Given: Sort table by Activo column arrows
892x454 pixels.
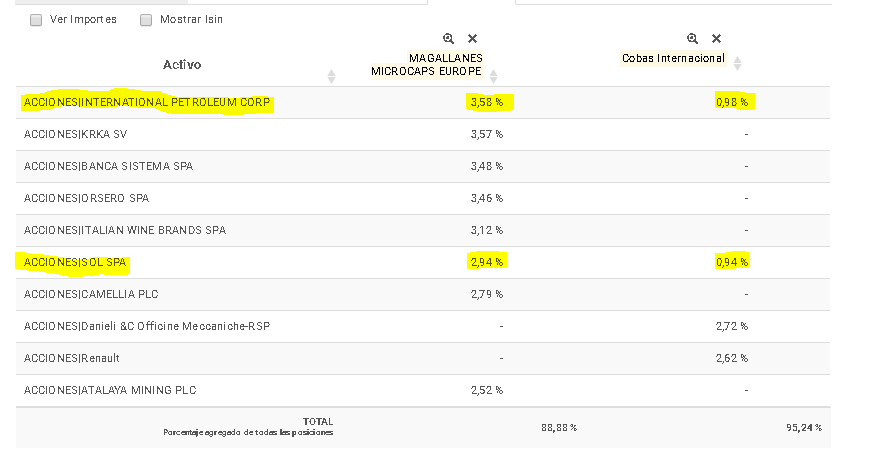Looking at the screenshot, I should pos(331,76).
